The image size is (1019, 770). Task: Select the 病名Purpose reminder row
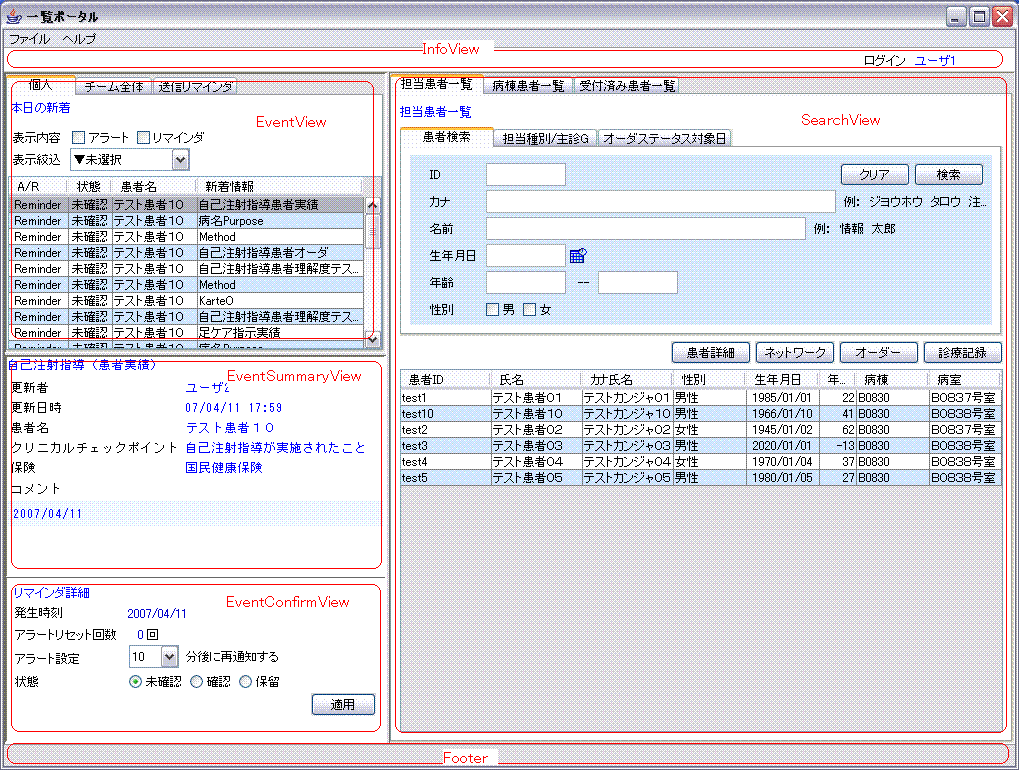[188, 221]
